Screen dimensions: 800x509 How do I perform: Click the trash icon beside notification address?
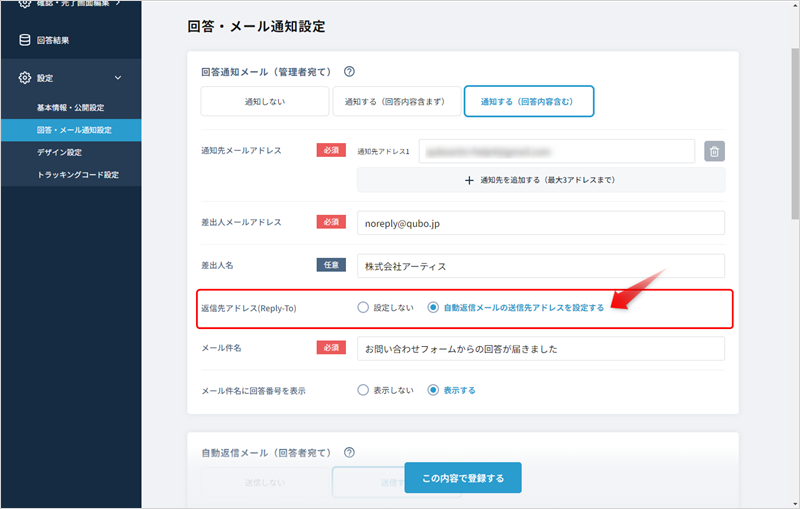[x=714, y=152]
